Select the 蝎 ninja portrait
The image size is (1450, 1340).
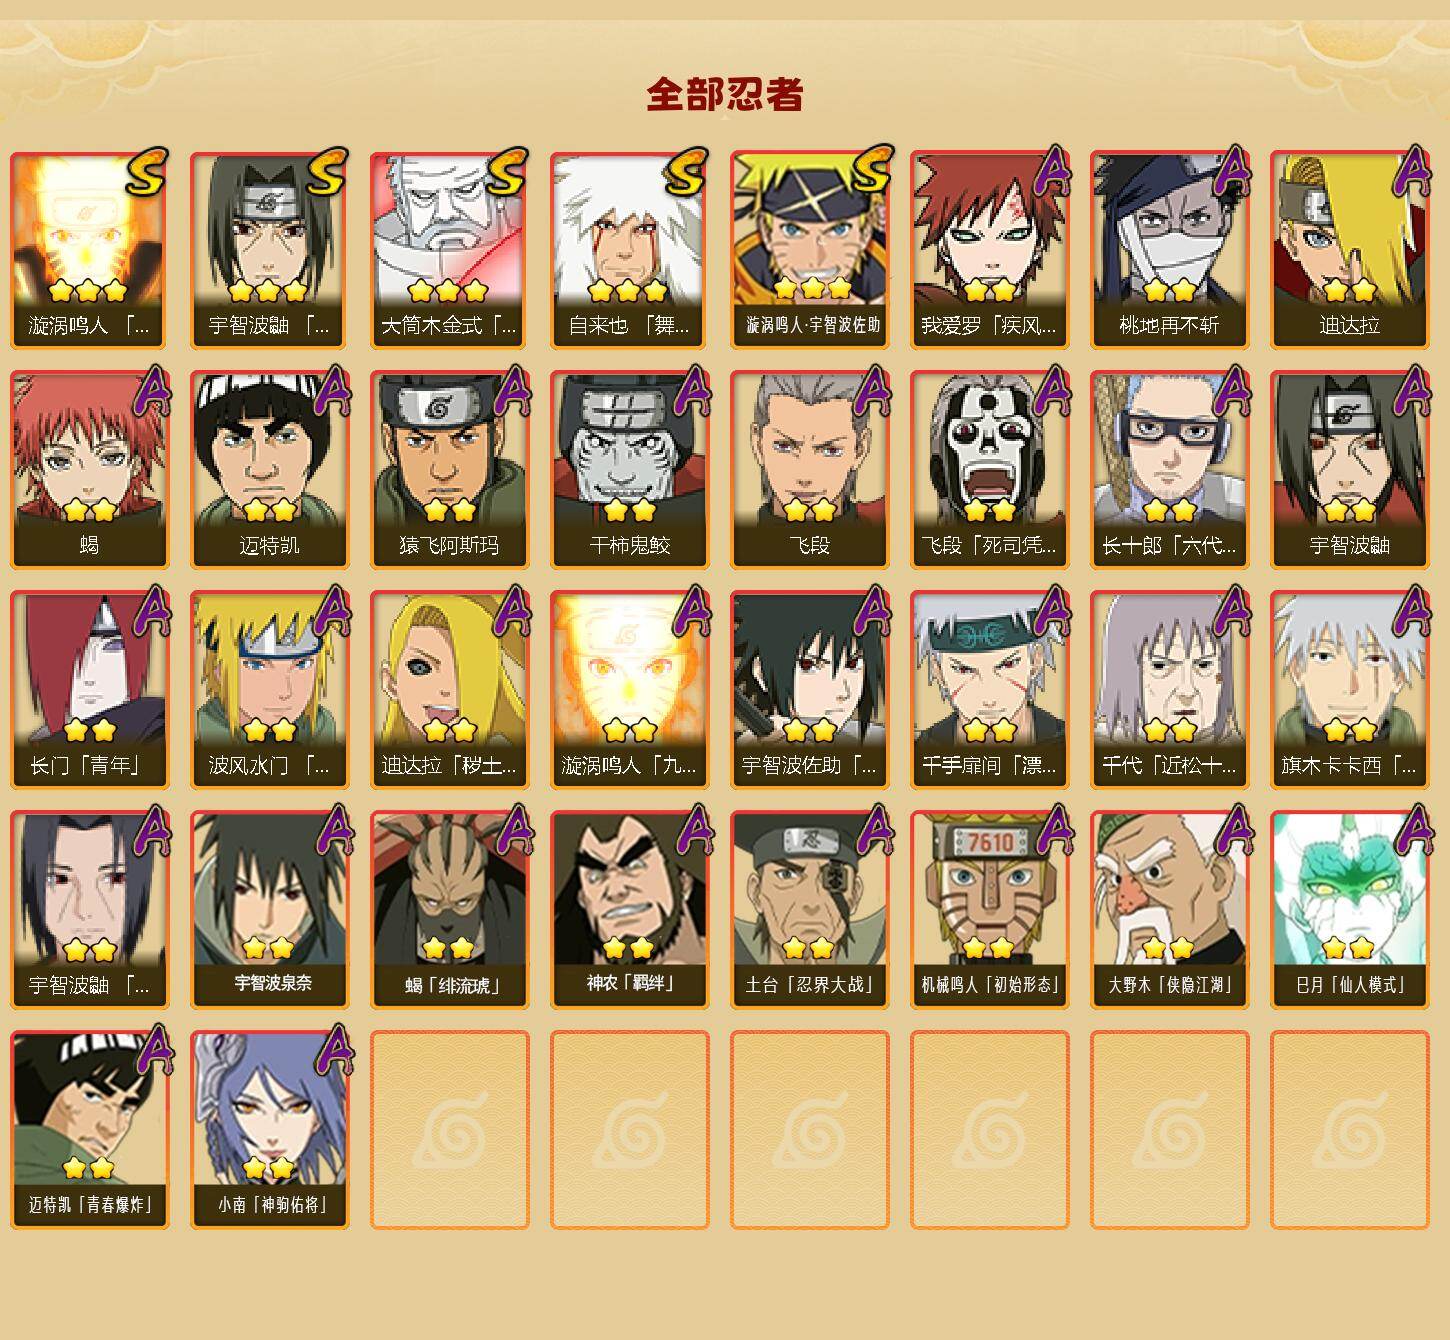(89, 470)
